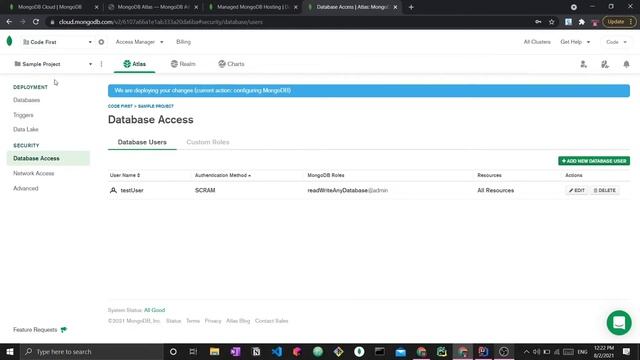
Task: Click the All Good system status link
Action: click(154, 310)
